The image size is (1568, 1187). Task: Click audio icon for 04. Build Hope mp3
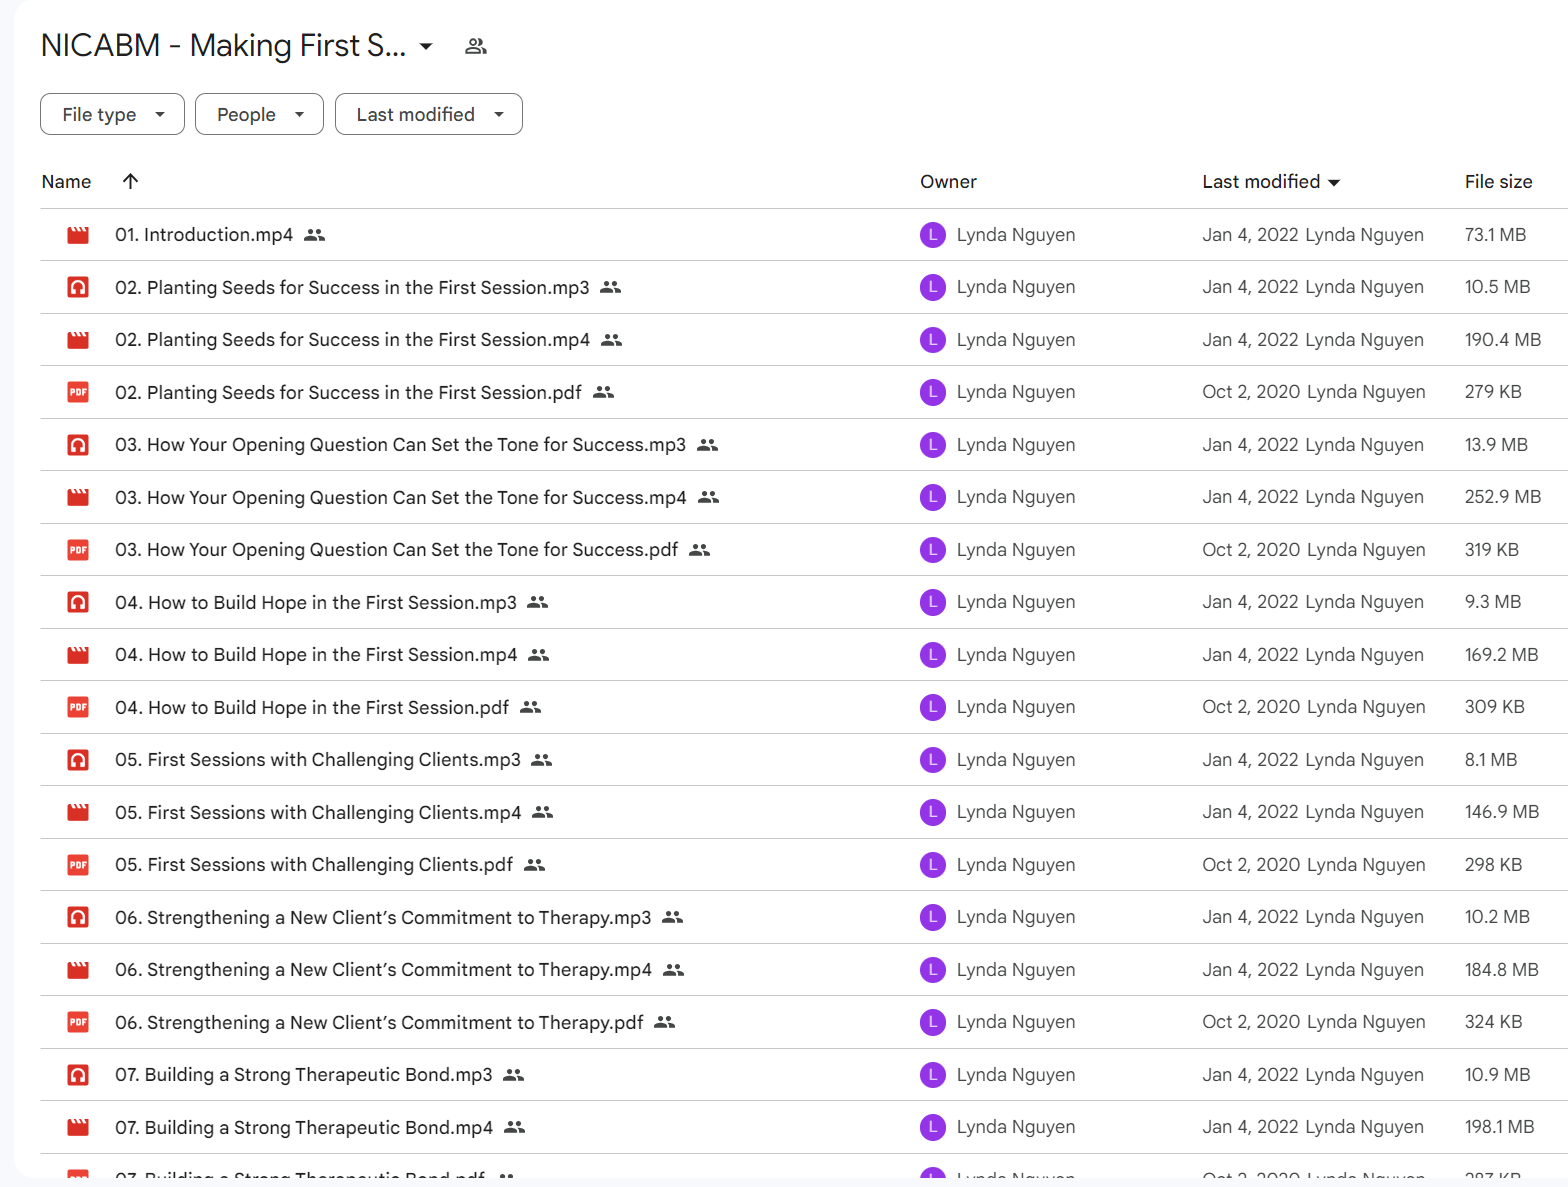pos(78,602)
